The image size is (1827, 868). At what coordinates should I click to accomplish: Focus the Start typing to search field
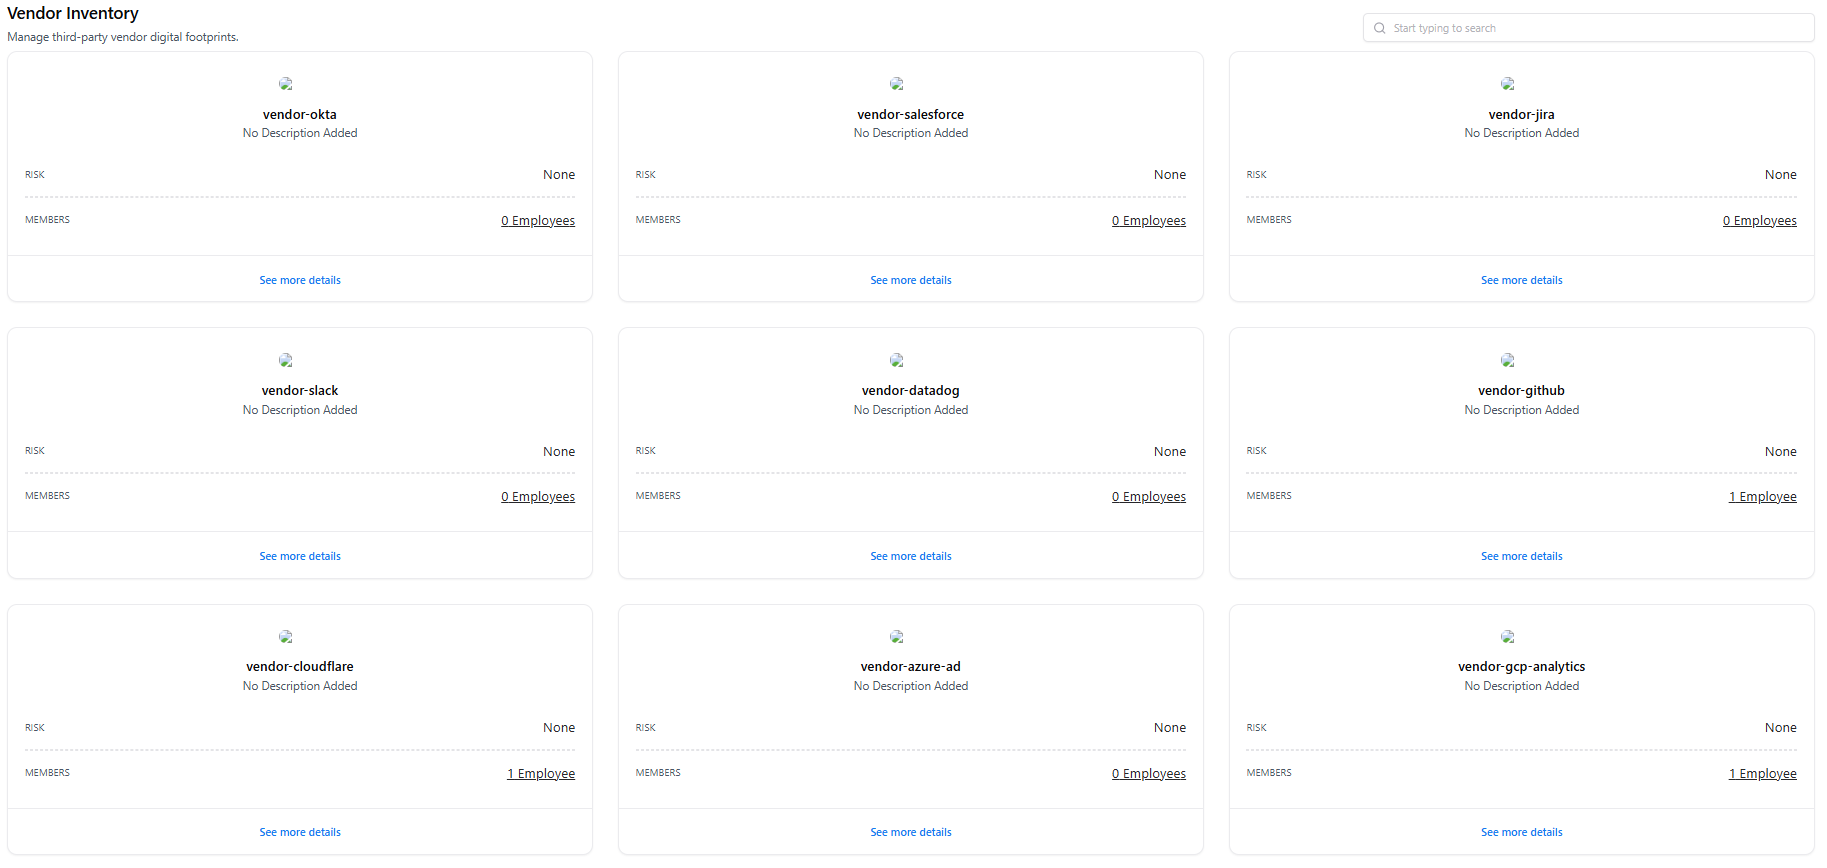pos(1588,28)
